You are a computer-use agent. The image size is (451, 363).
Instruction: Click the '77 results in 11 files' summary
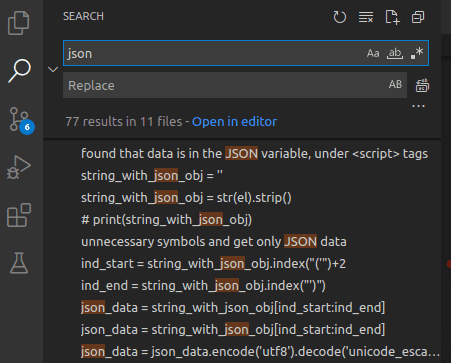pos(124,122)
